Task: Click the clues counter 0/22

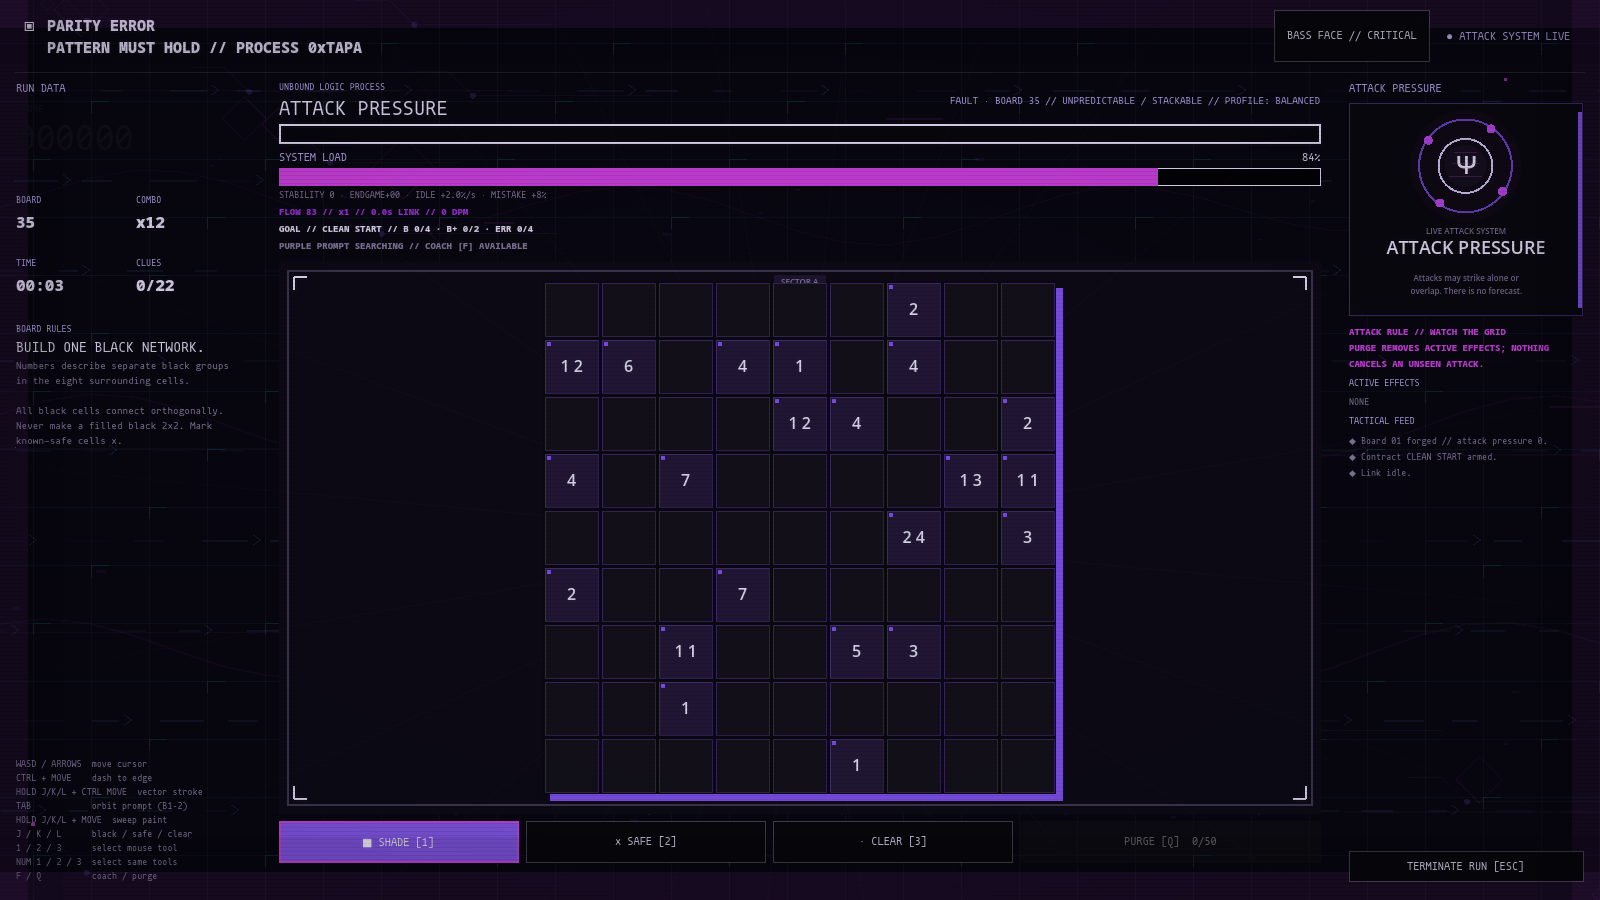Action: [155, 286]
